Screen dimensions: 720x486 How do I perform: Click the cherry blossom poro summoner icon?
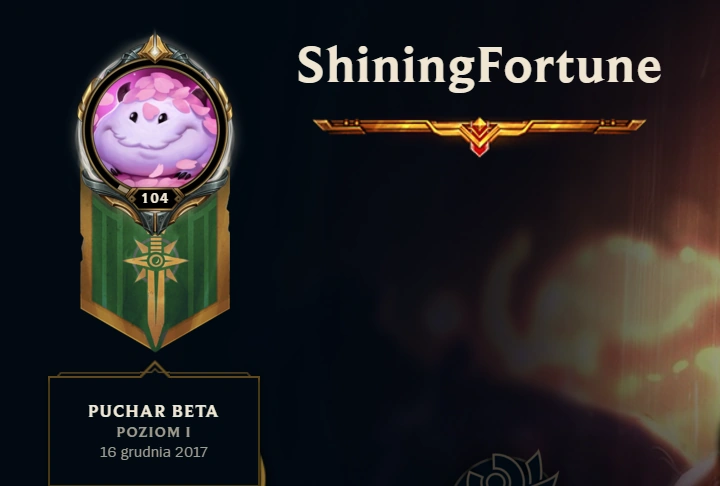pos(155,128)
